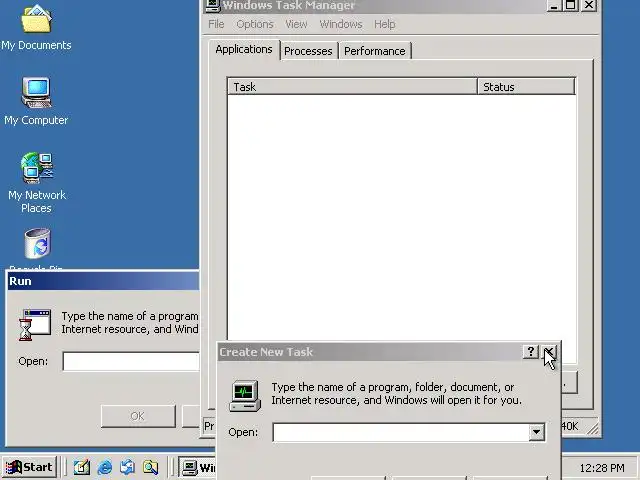Screen dimensions: 640x480
Task: Select the Recycle Bin desktop icon
Action: pyautogui.click(x=37, y=248)
